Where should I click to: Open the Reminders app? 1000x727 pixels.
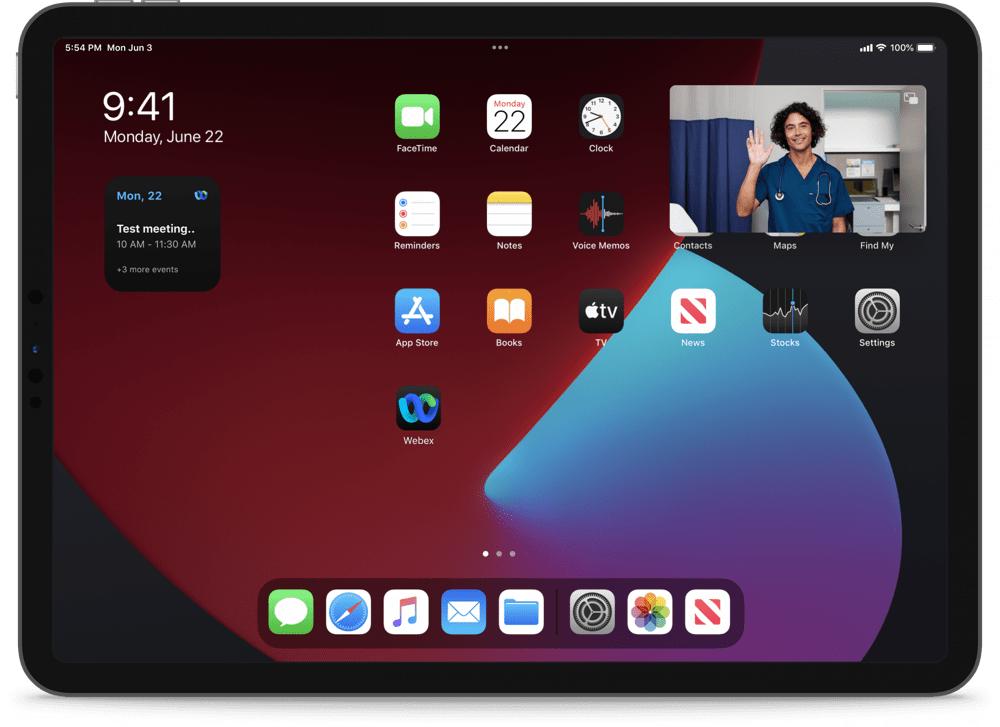[417, 214]
